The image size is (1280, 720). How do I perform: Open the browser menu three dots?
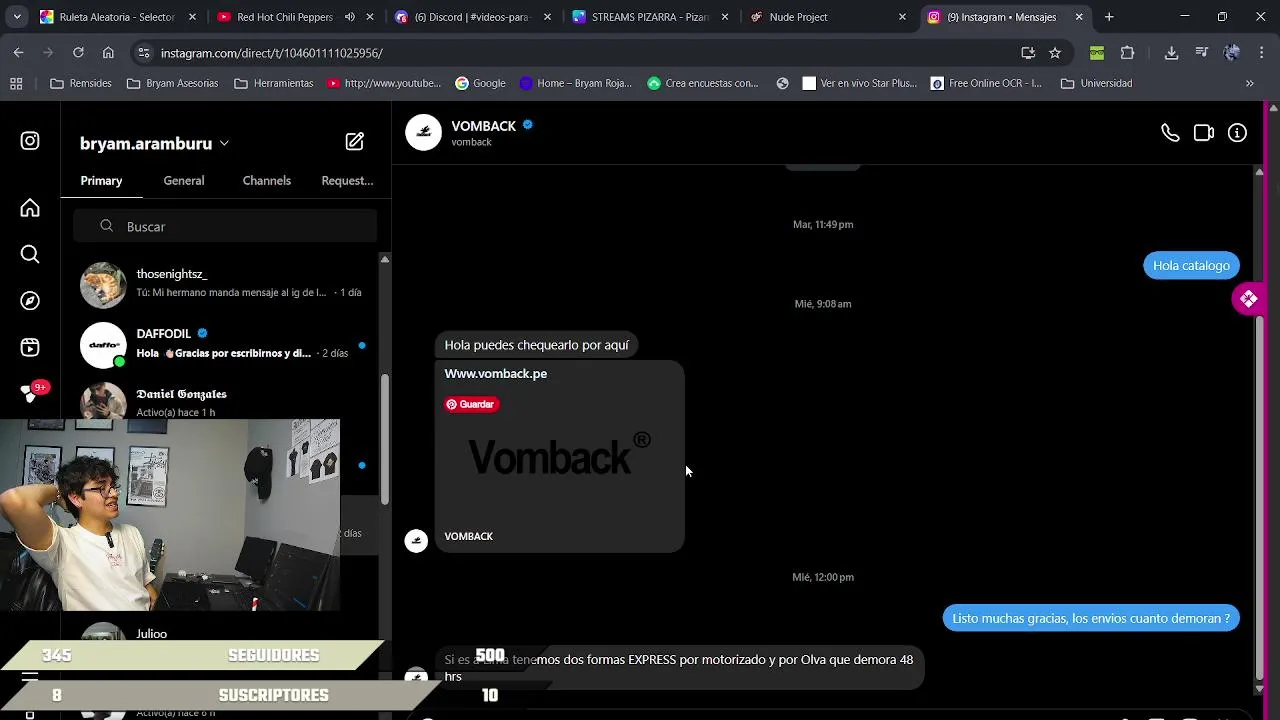pyautogui.click(x=1261, y=53)
